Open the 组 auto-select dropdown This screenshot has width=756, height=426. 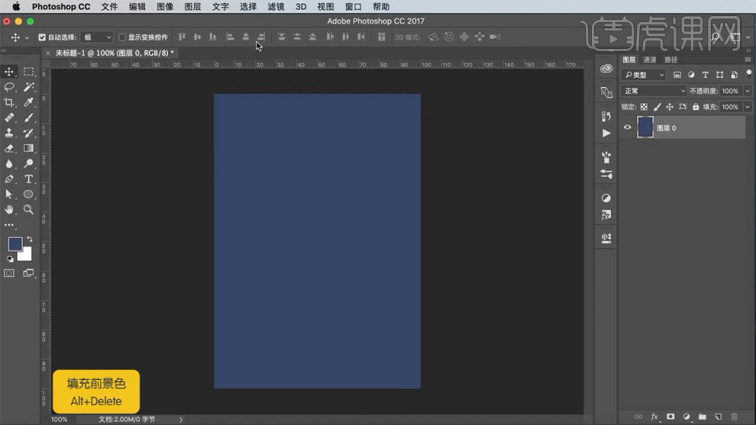(x=97, y=37)
